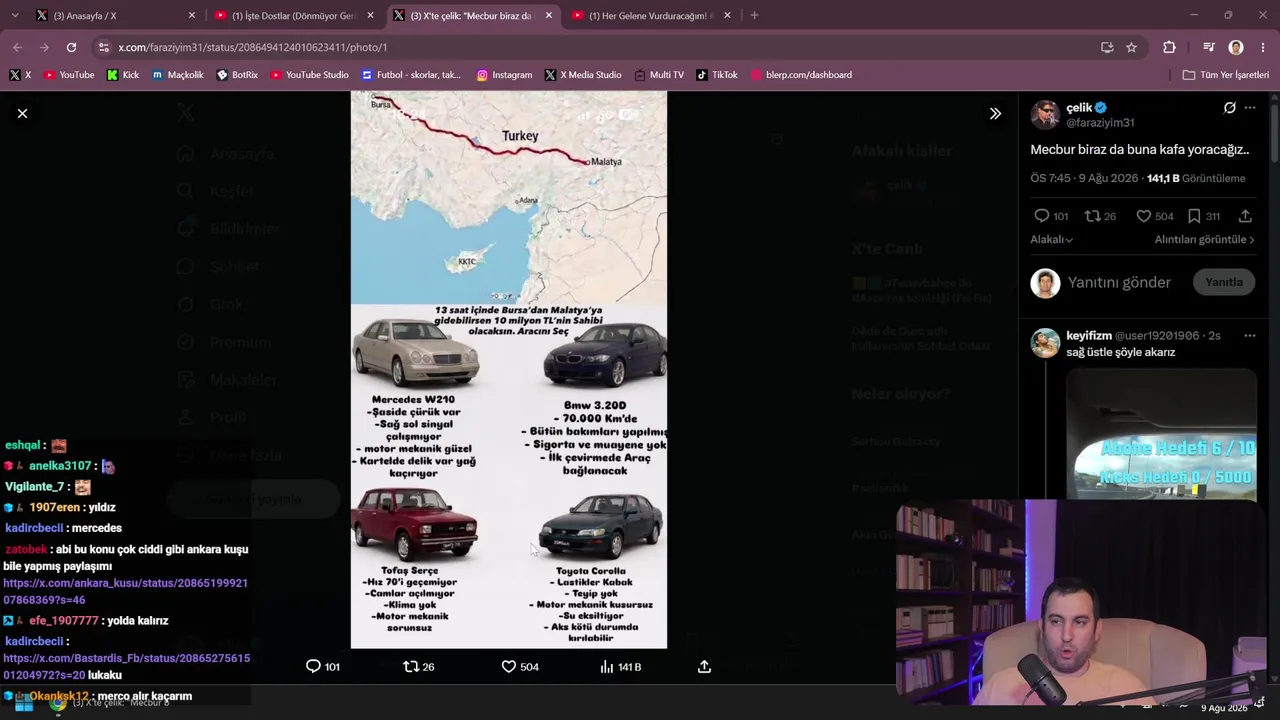Open more options on keyifizm's reply

pyautogui.click(x=1249, y=336)
